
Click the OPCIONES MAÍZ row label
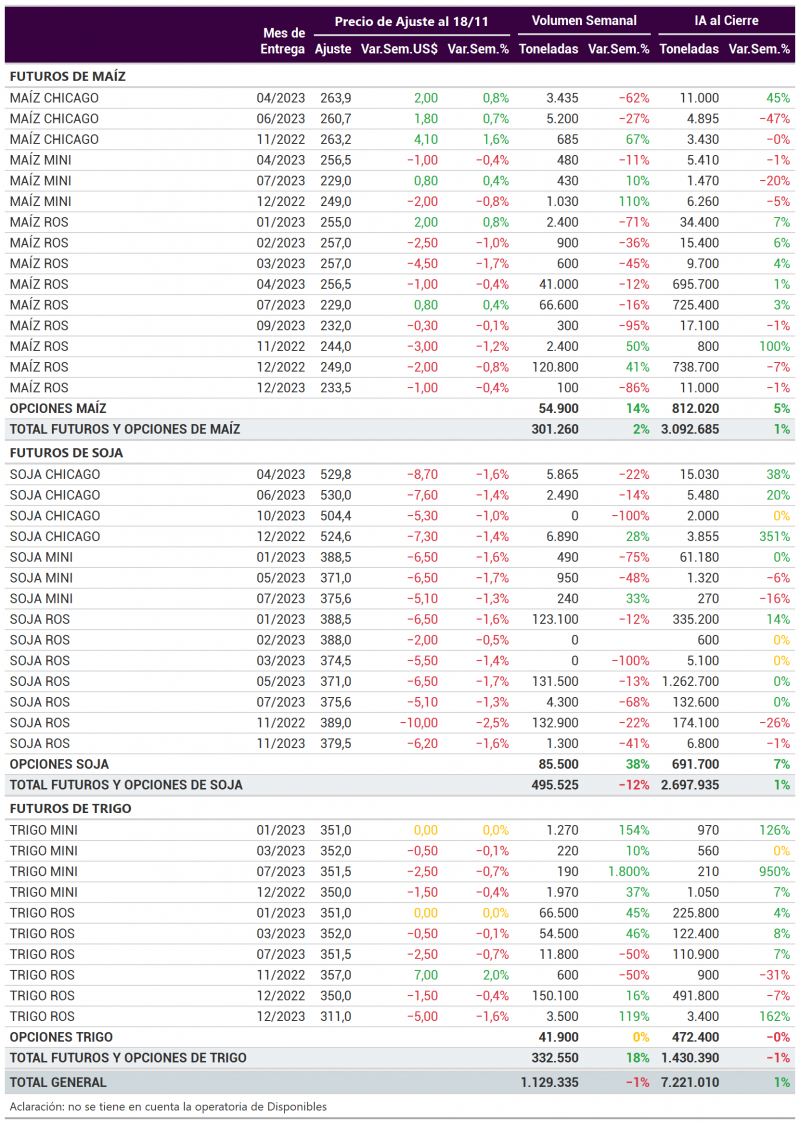(x=58, y=409)
